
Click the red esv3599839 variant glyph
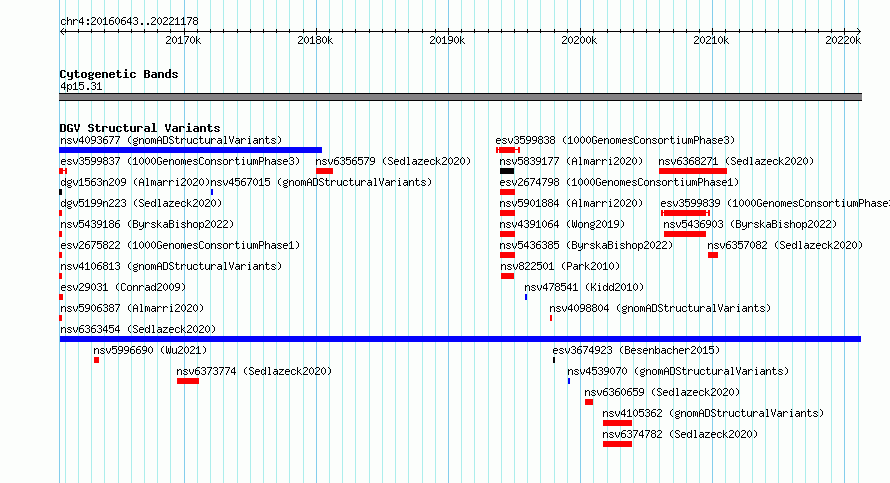tap(686, 213)
